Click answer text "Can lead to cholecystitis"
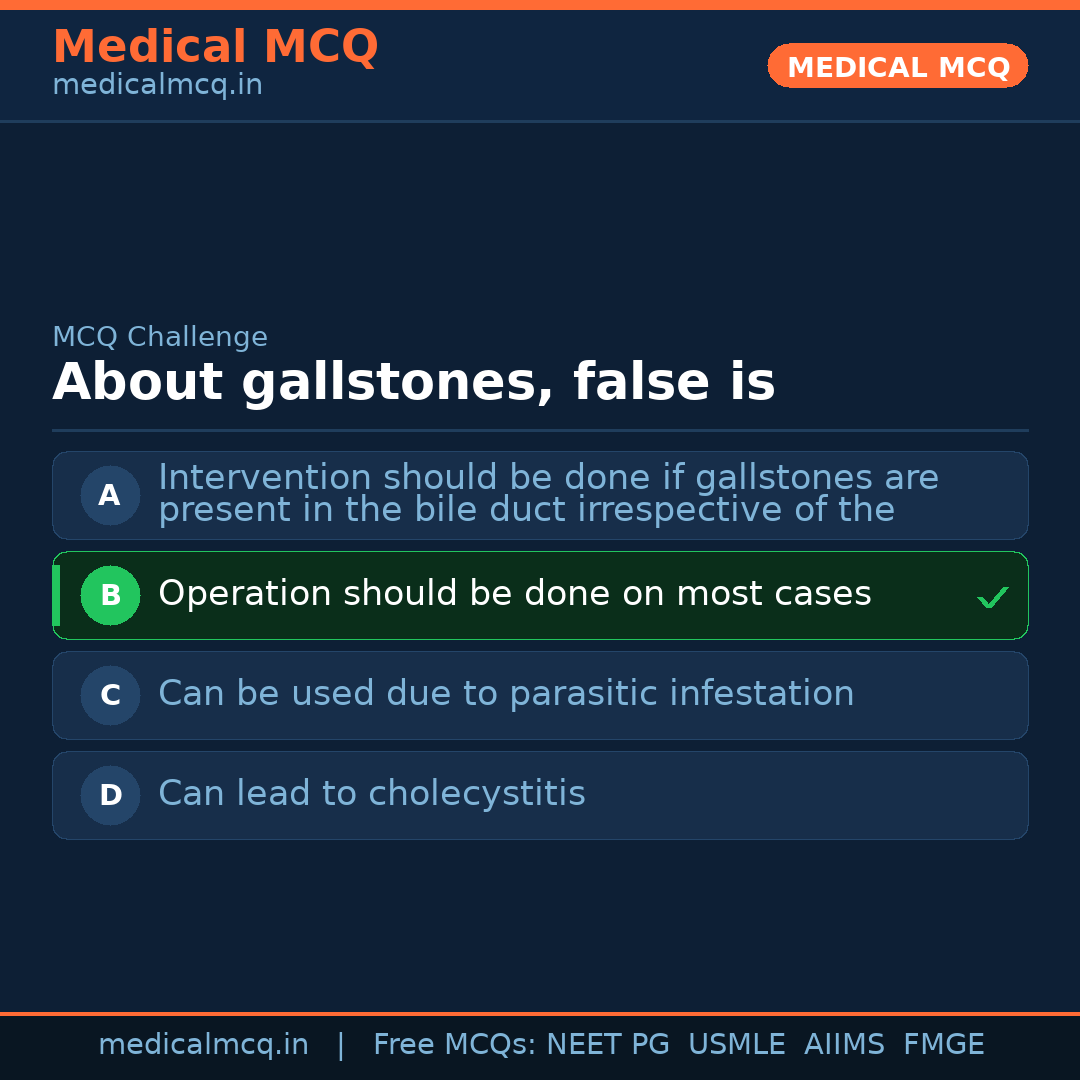 (371, 794)
